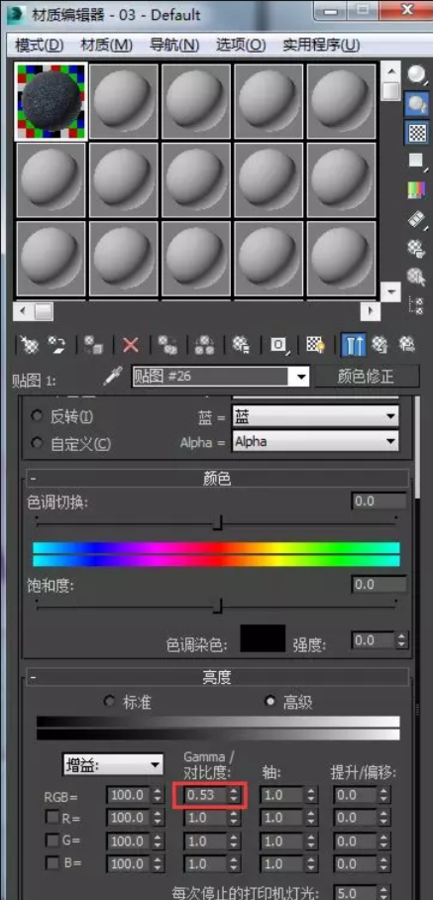Click the 颜色修正 map type button
This screenshot has width=433, height=900.
pos(365,377)
